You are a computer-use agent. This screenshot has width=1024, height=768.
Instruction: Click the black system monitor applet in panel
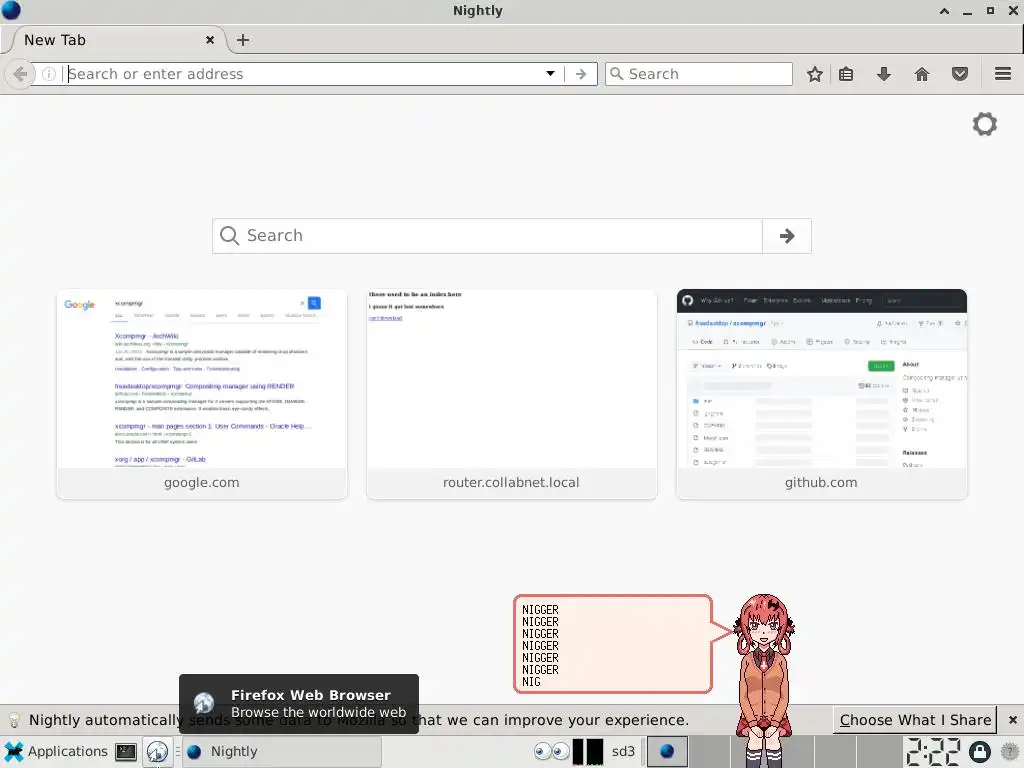click(588, 752)
